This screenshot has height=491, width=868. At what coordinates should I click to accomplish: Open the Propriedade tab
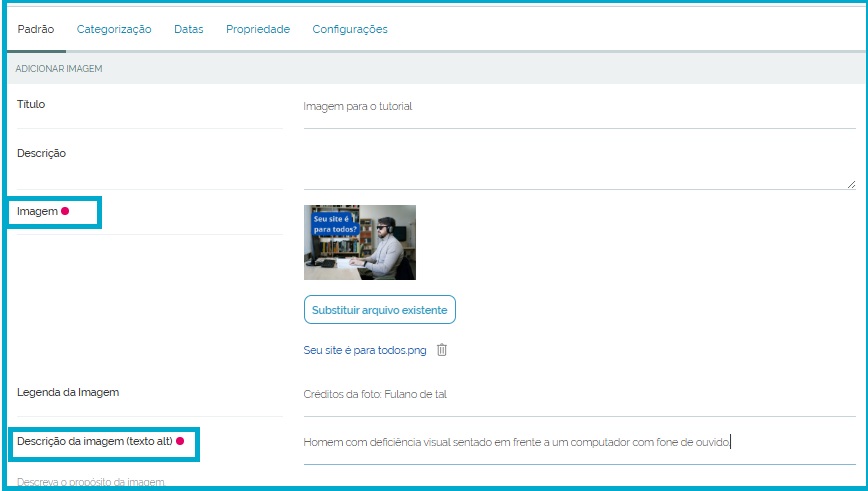click(258, 29)
